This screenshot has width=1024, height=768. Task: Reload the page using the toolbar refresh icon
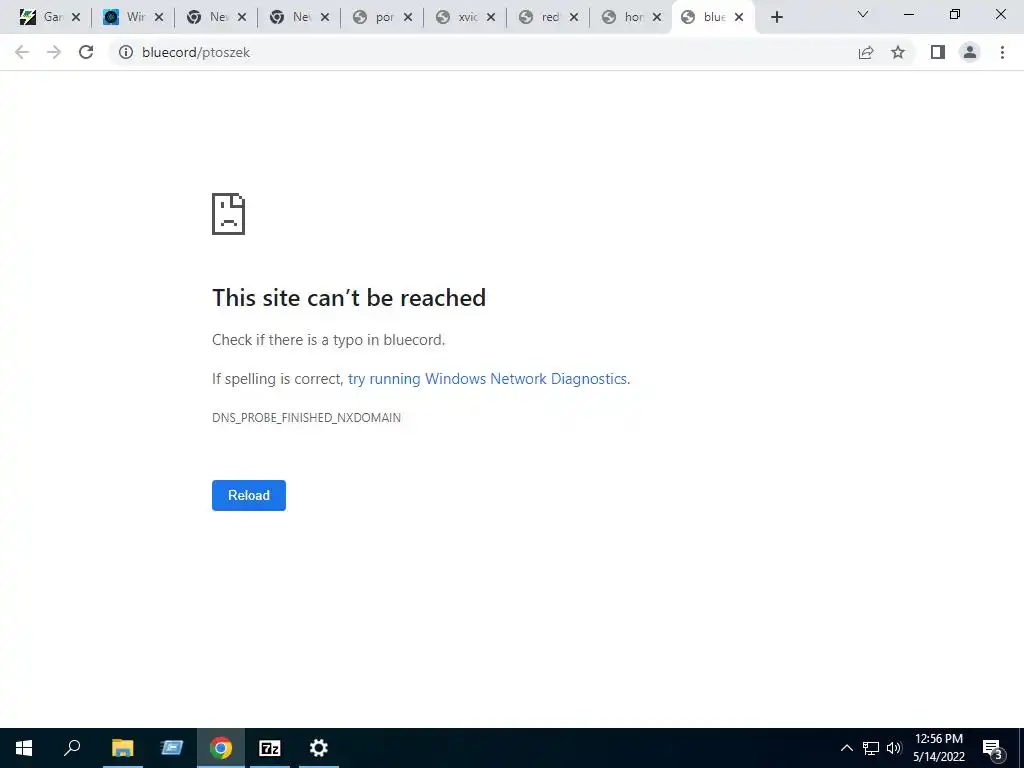point(86,52)
